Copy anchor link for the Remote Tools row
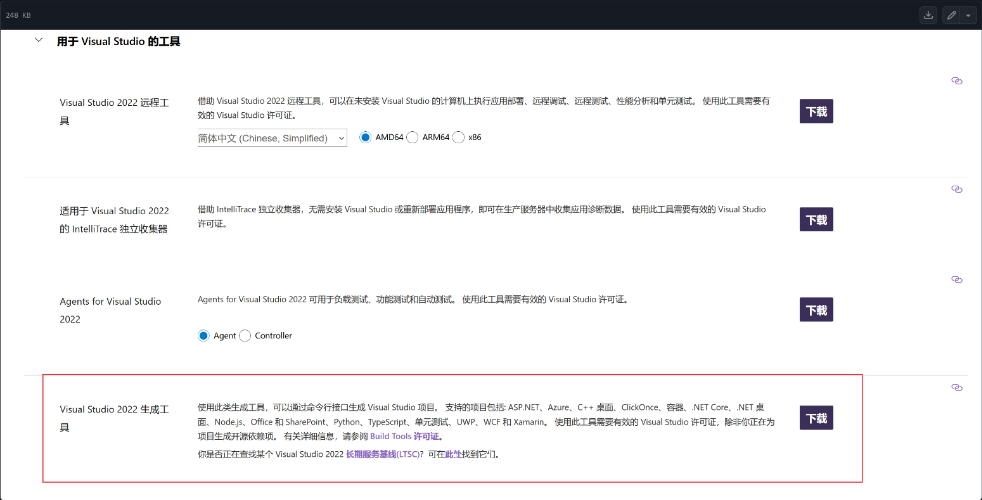Image resolution: width=982 pixels, height=500 pixels. click(956, 80)
